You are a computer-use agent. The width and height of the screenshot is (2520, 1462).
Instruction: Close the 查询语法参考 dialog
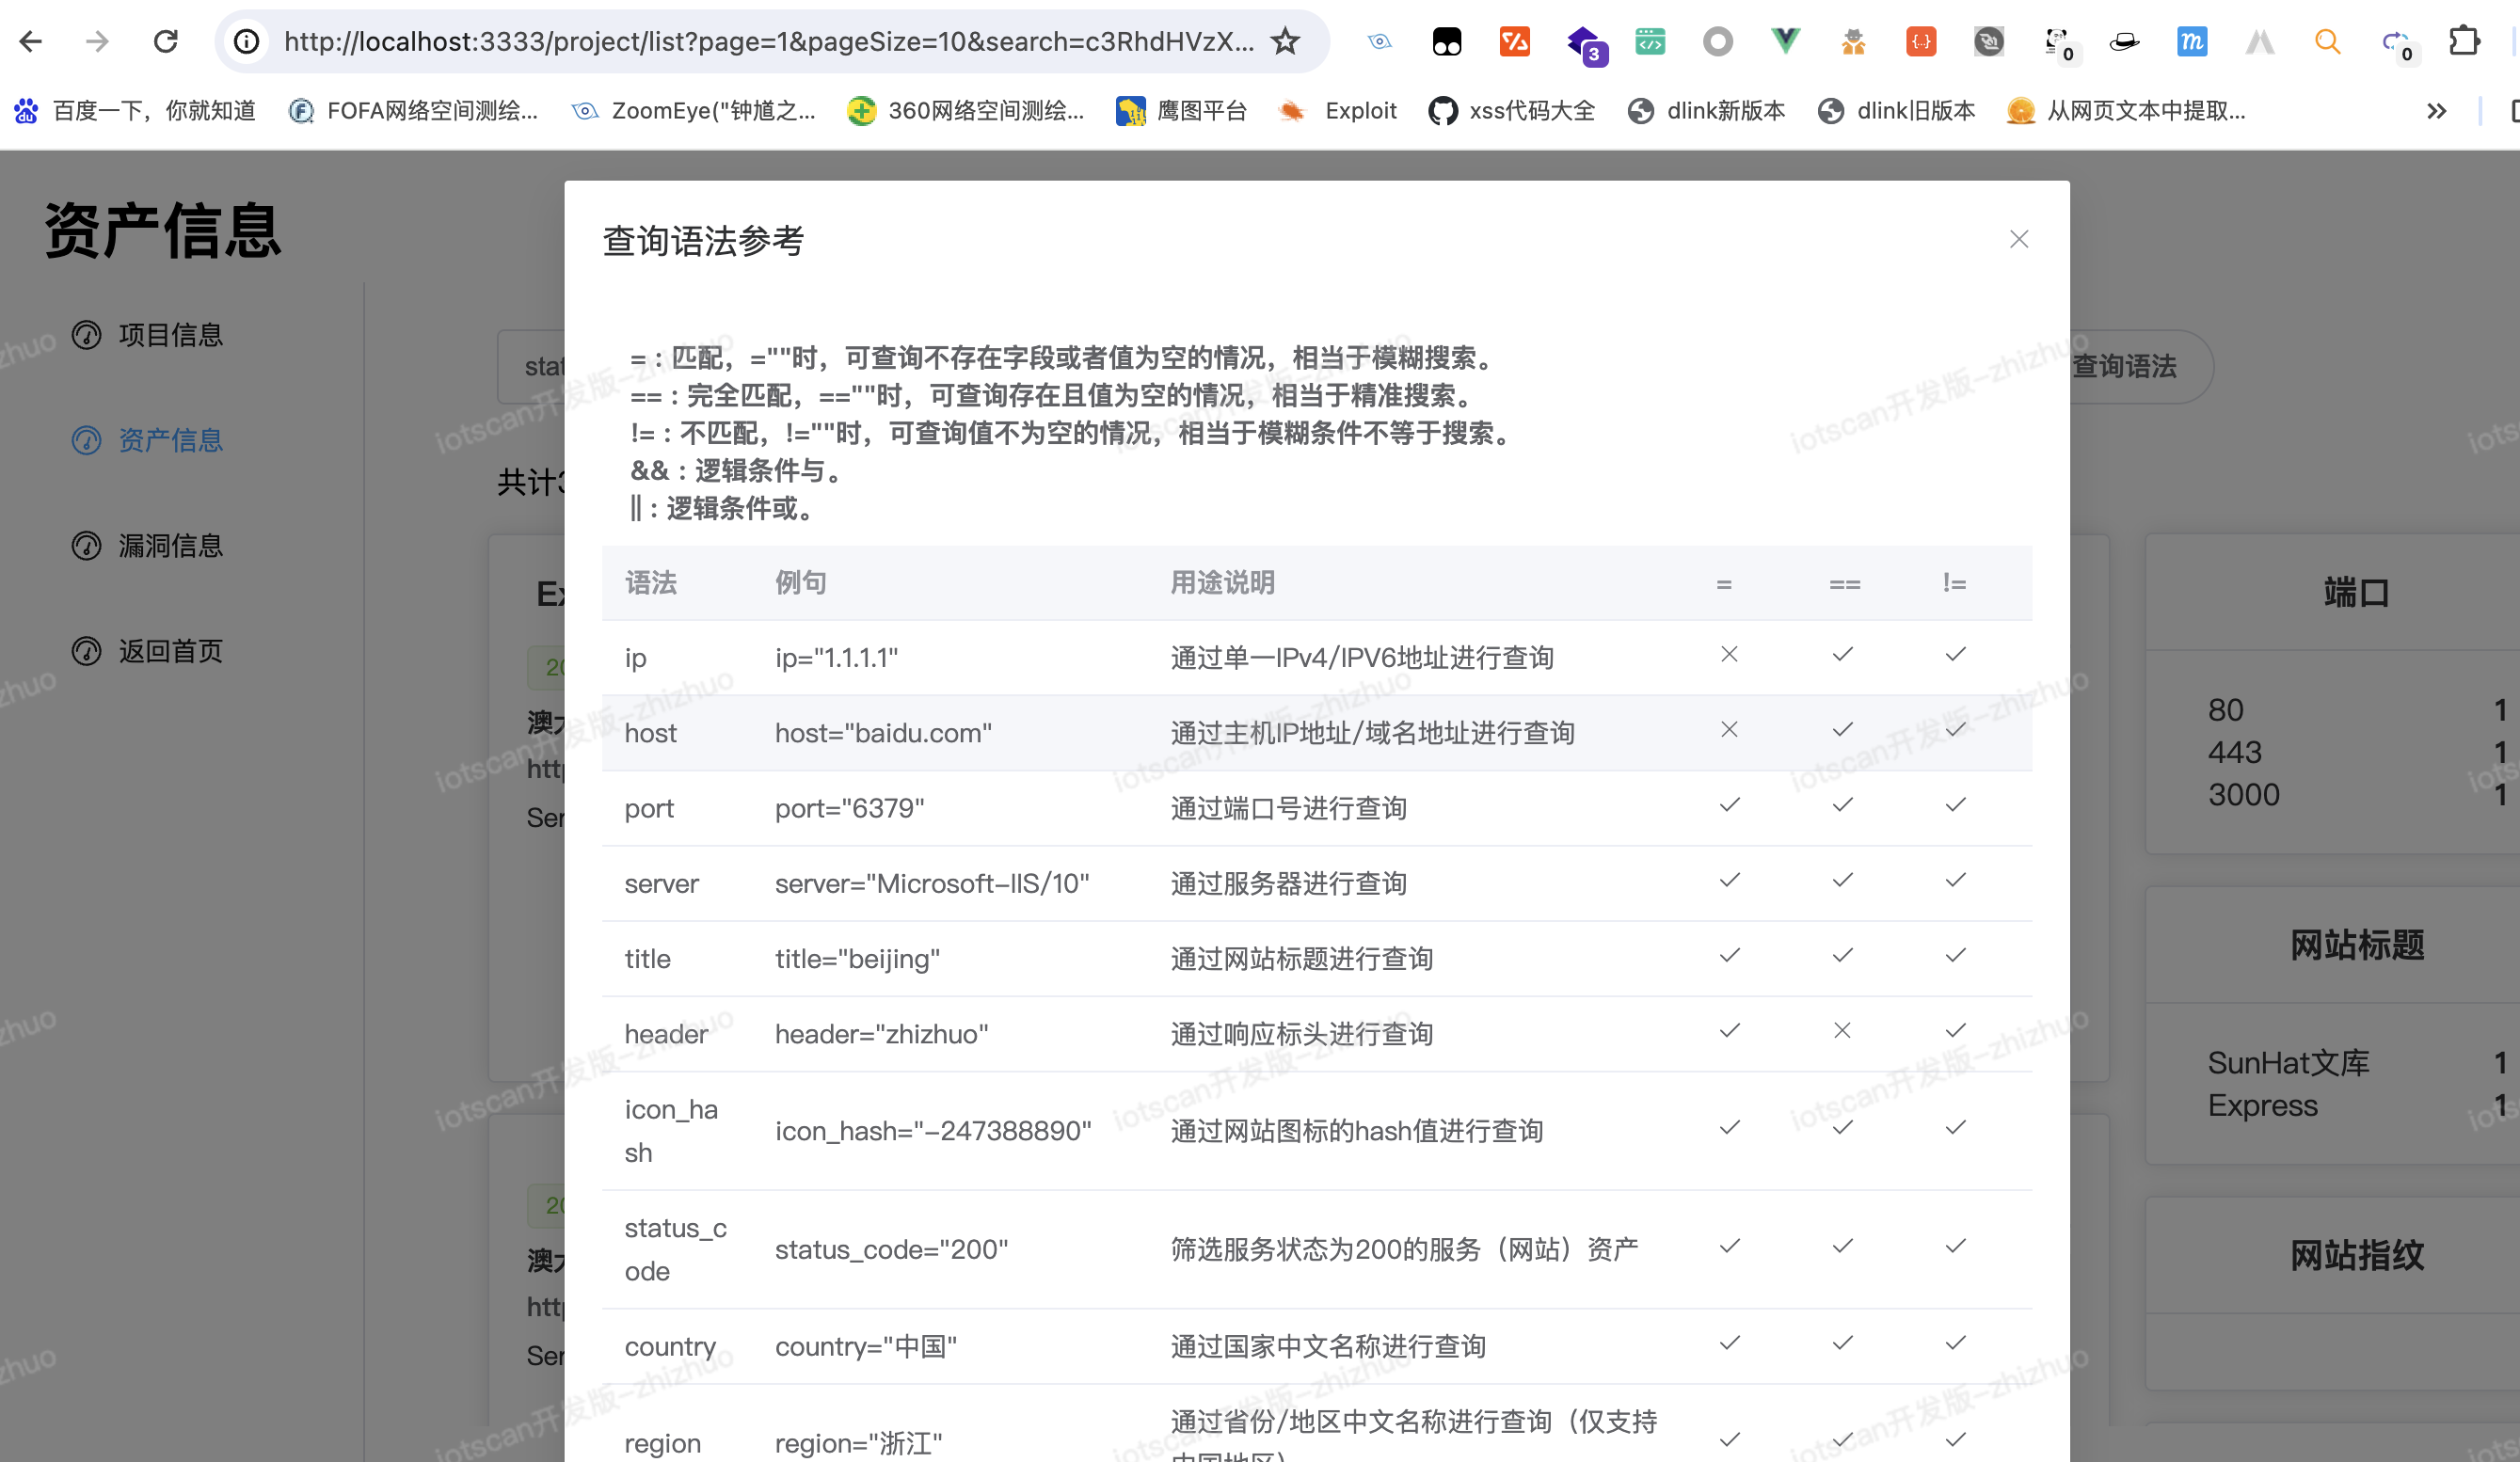[x=2018, y=239]
